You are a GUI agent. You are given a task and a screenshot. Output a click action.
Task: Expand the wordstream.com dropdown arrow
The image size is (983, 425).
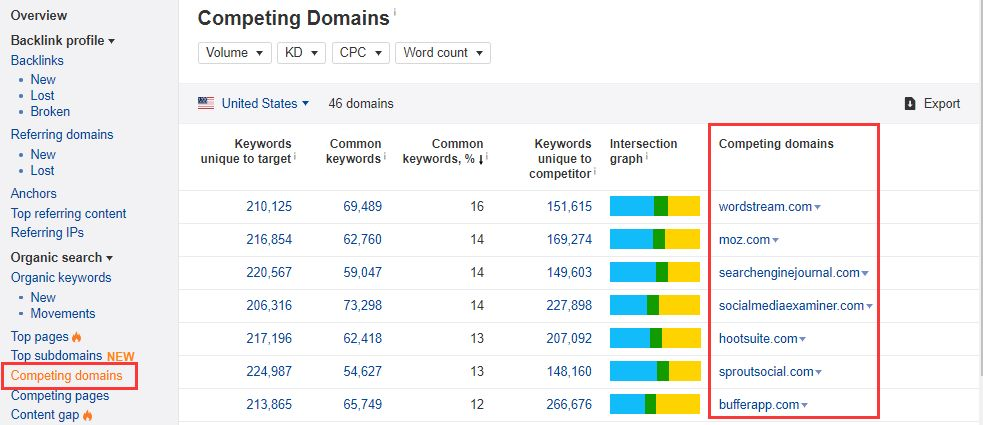click(817, 207)
